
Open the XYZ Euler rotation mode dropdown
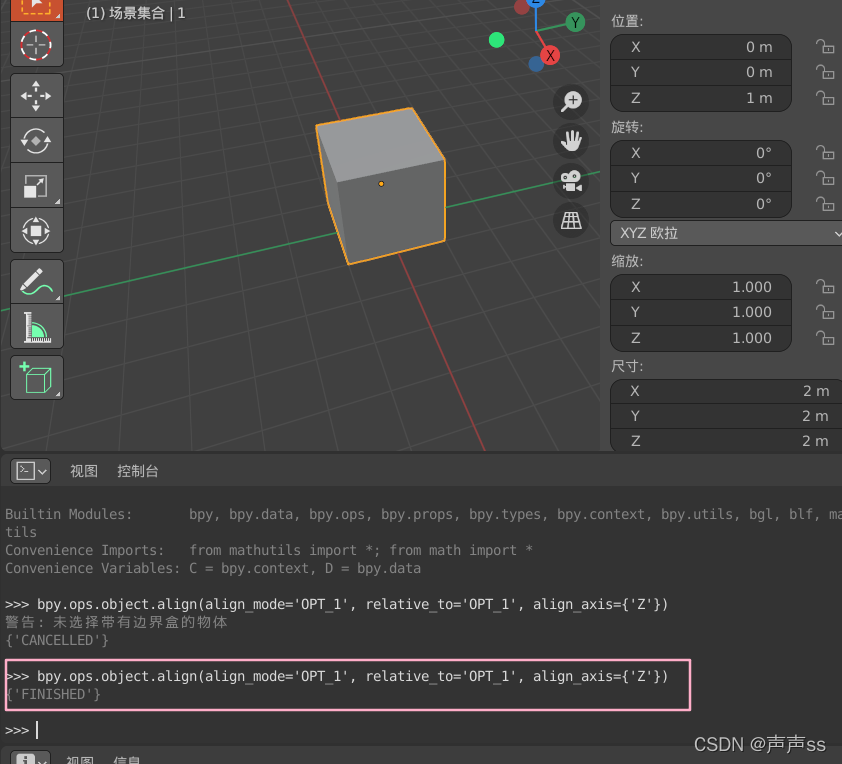[x=725, y=233]
